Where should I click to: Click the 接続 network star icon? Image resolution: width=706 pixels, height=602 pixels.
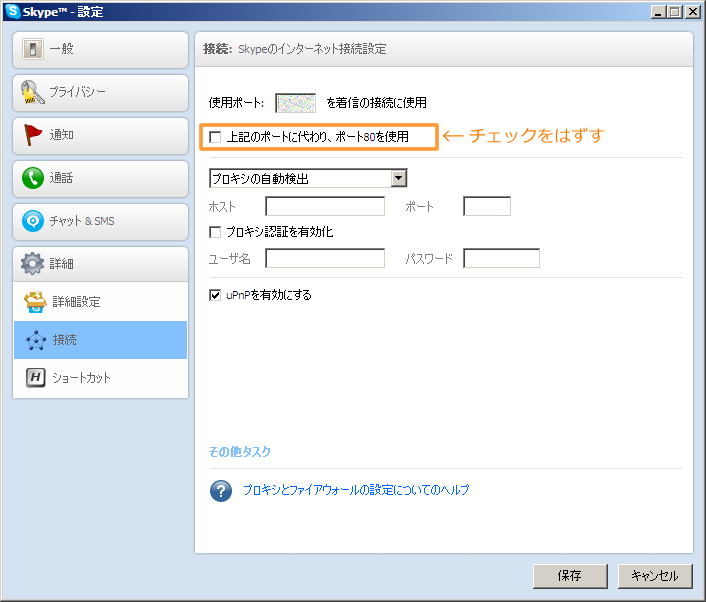point(36,340)
